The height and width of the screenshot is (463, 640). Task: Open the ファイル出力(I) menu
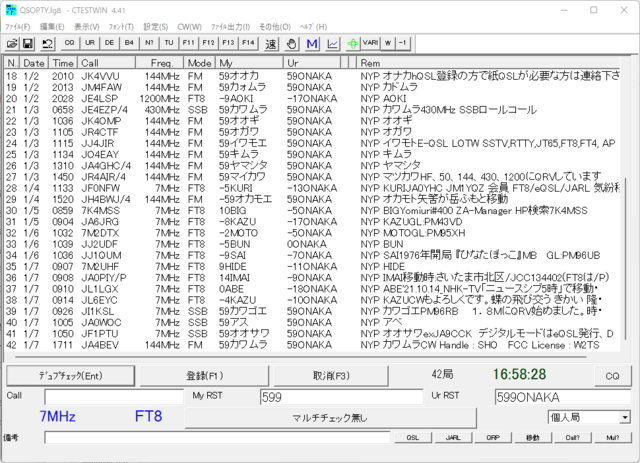click(x=230, y=27)
